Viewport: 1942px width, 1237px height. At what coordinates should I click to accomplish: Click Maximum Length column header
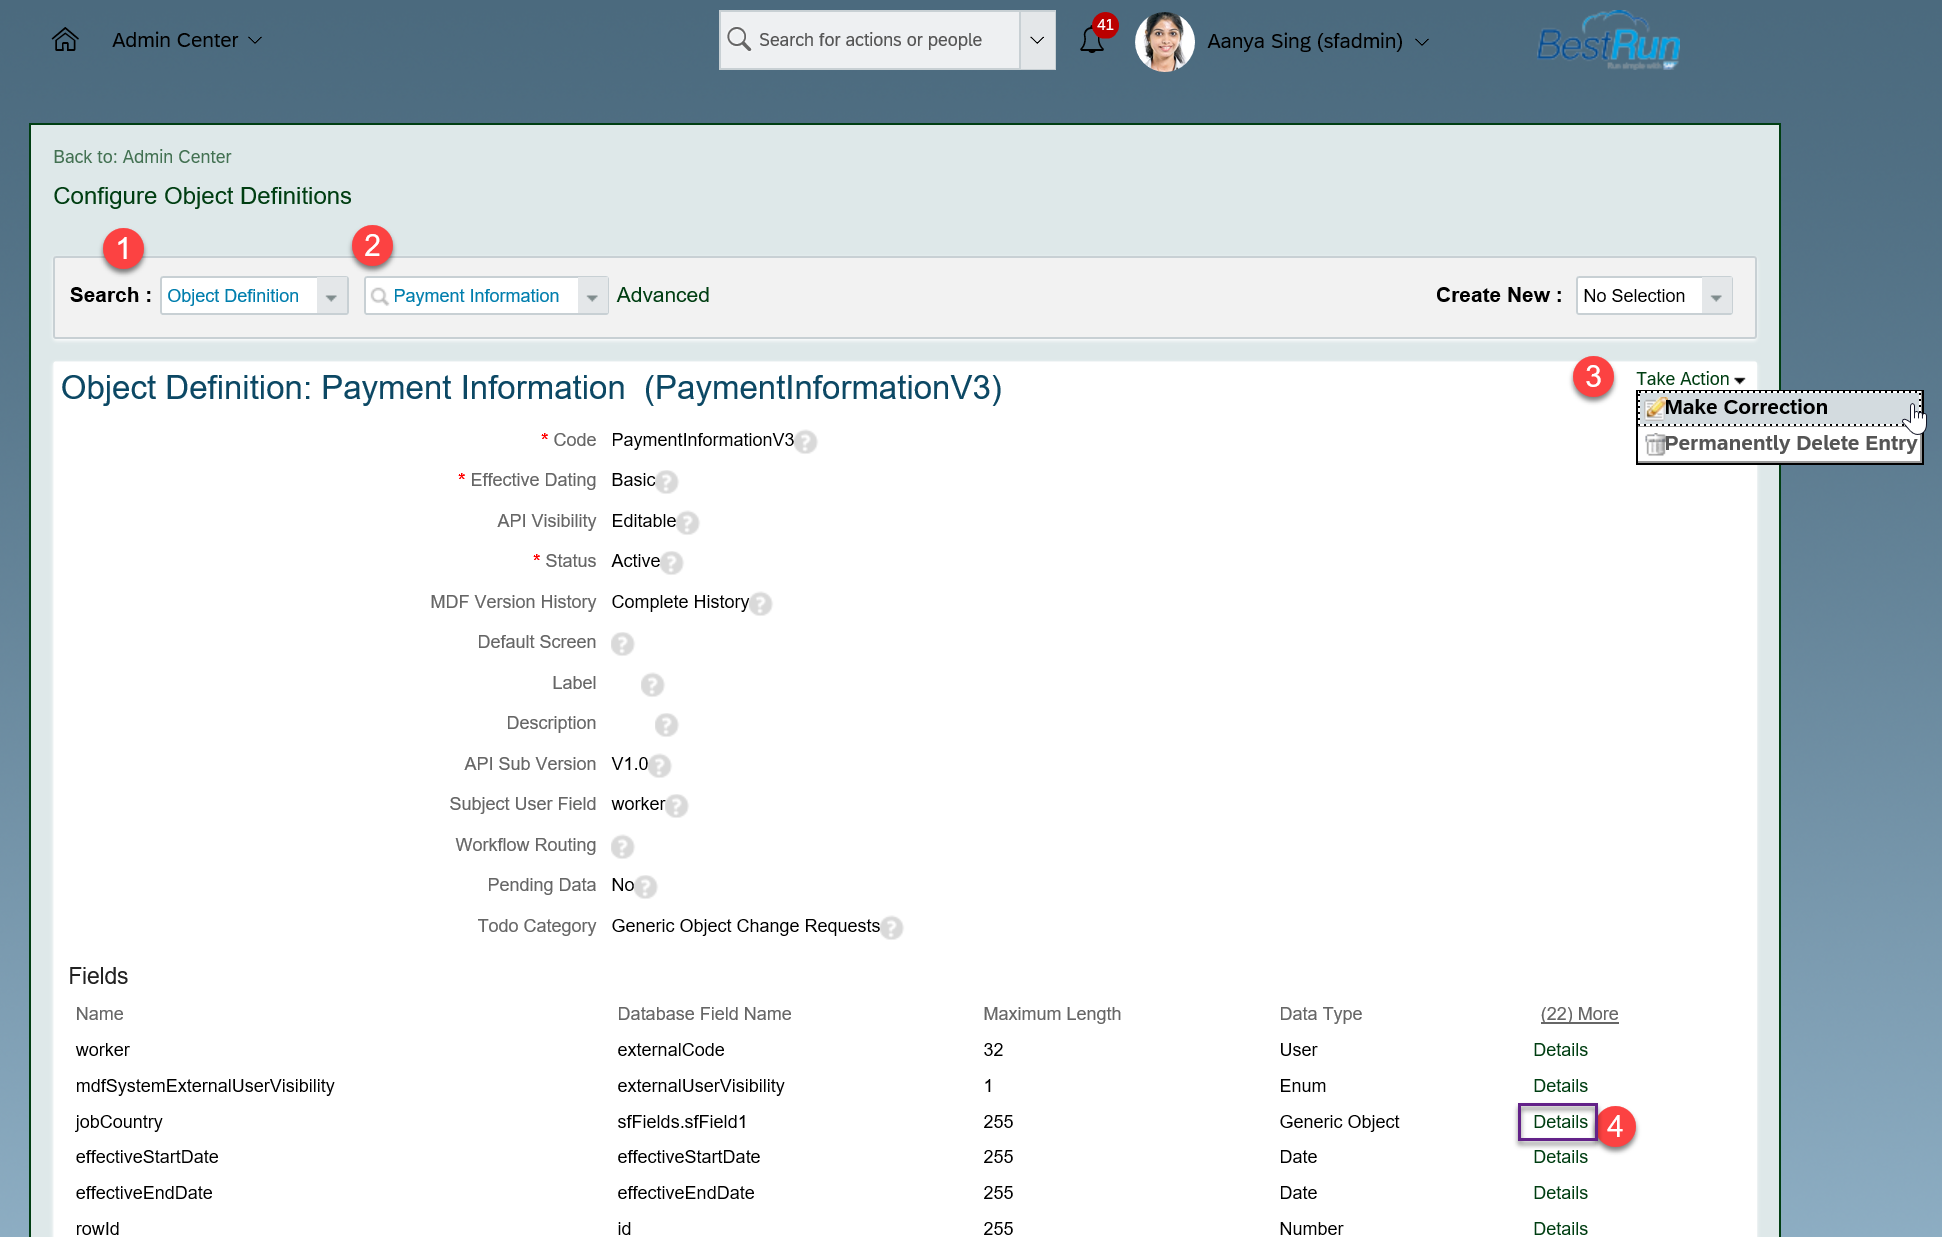(x=1052, y=1014)
